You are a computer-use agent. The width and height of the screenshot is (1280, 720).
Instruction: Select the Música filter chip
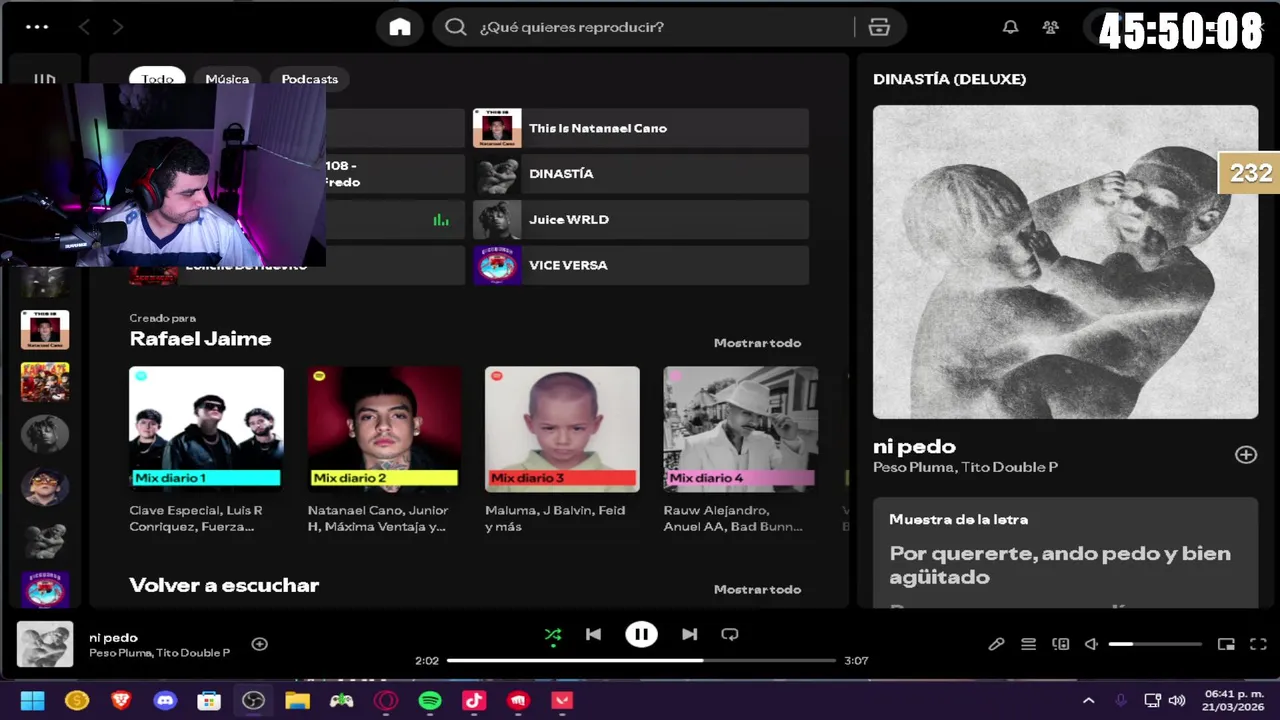pyautogui.click(x=227, y=79)
